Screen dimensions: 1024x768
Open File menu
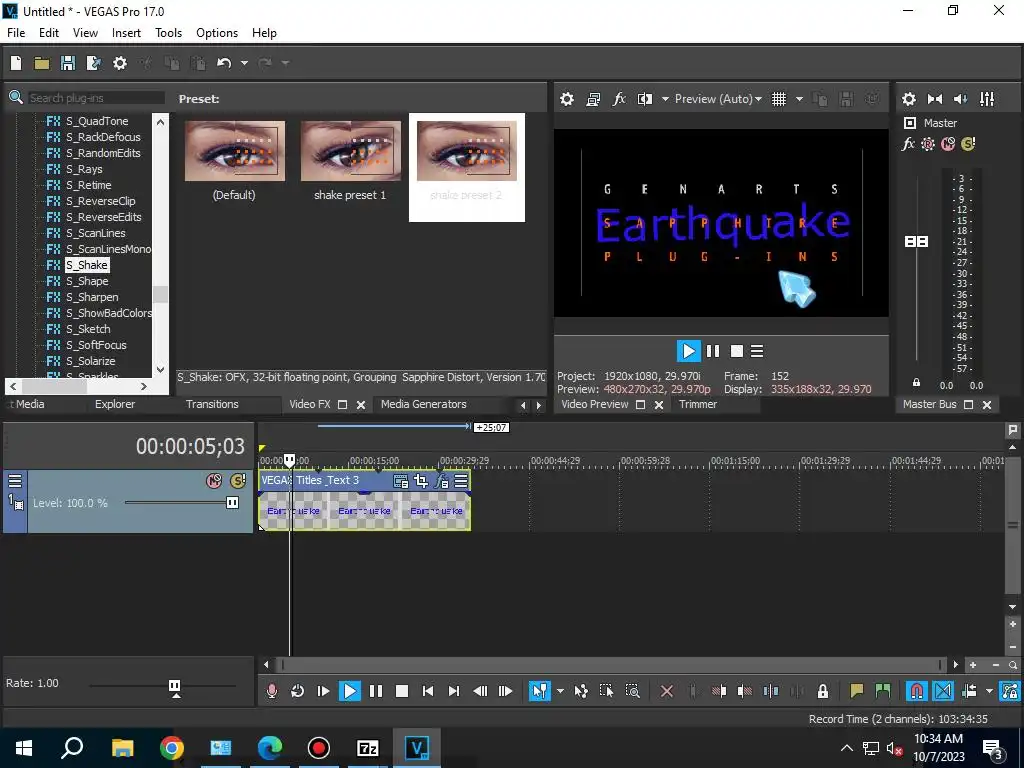16,33
